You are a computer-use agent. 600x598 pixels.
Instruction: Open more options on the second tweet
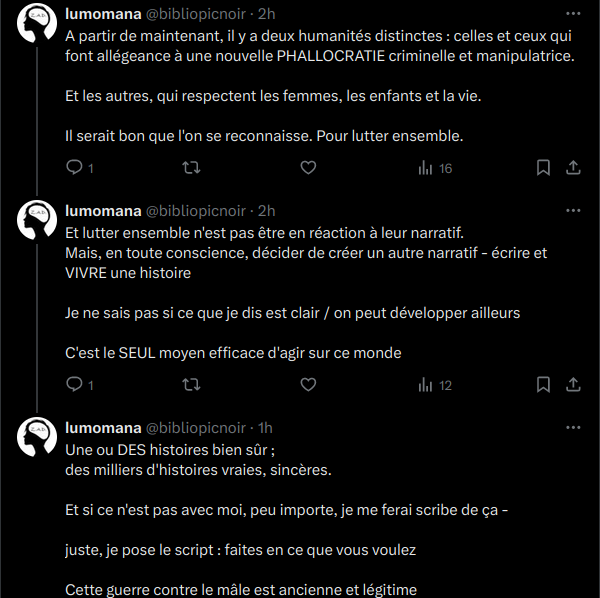[573, 211]
